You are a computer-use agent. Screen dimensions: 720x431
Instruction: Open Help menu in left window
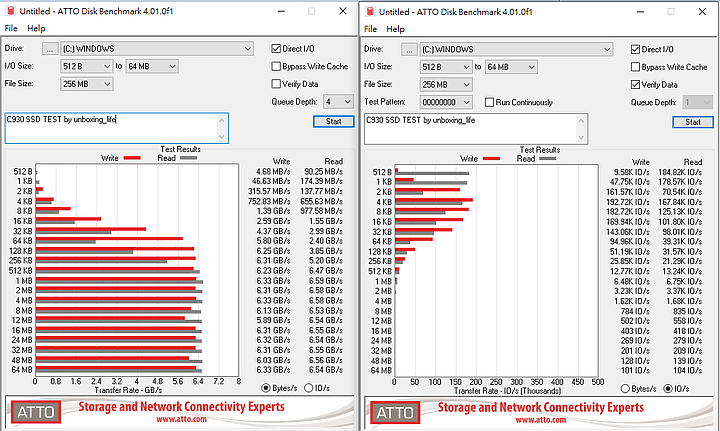36,28
